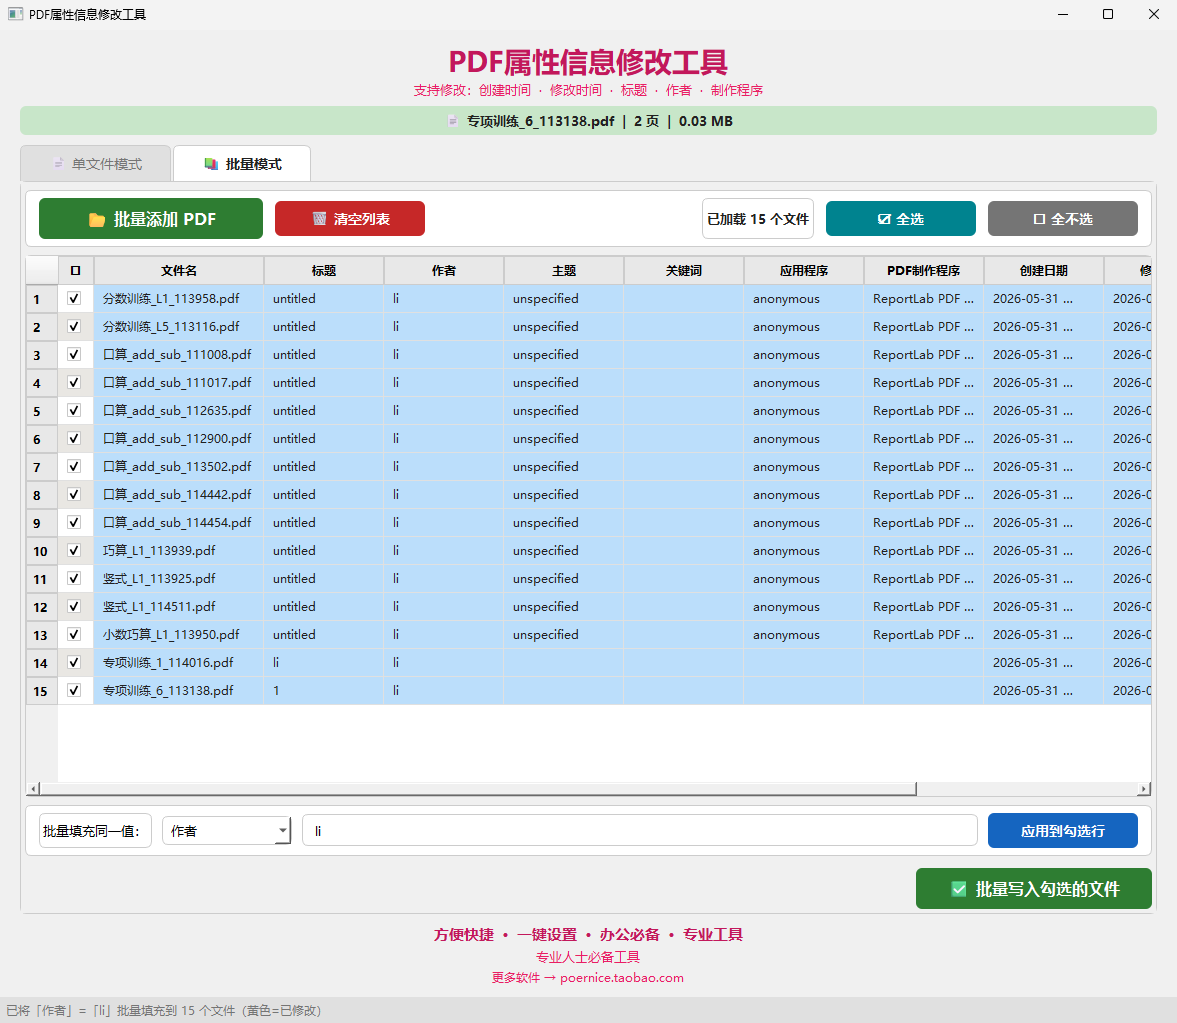
Task: Click the 关键词 column header
Action: (684, 270)
